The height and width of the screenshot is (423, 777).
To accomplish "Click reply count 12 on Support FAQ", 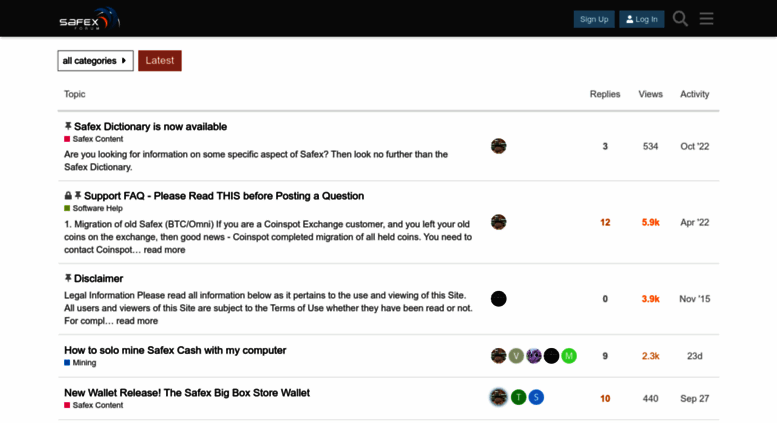I will 605,222.
